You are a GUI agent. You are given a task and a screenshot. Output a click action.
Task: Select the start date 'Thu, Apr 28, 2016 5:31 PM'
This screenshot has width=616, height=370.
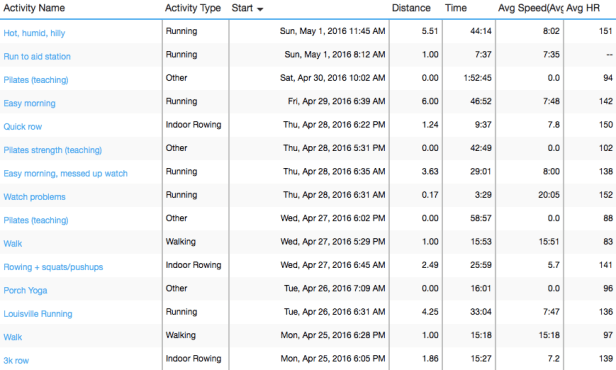(x=334, y=148)
